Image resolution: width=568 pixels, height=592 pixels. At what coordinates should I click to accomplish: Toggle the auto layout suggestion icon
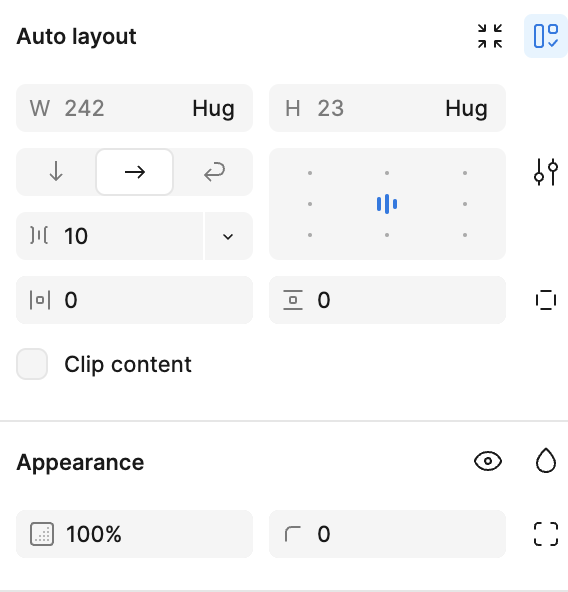[x=546, y=36]
